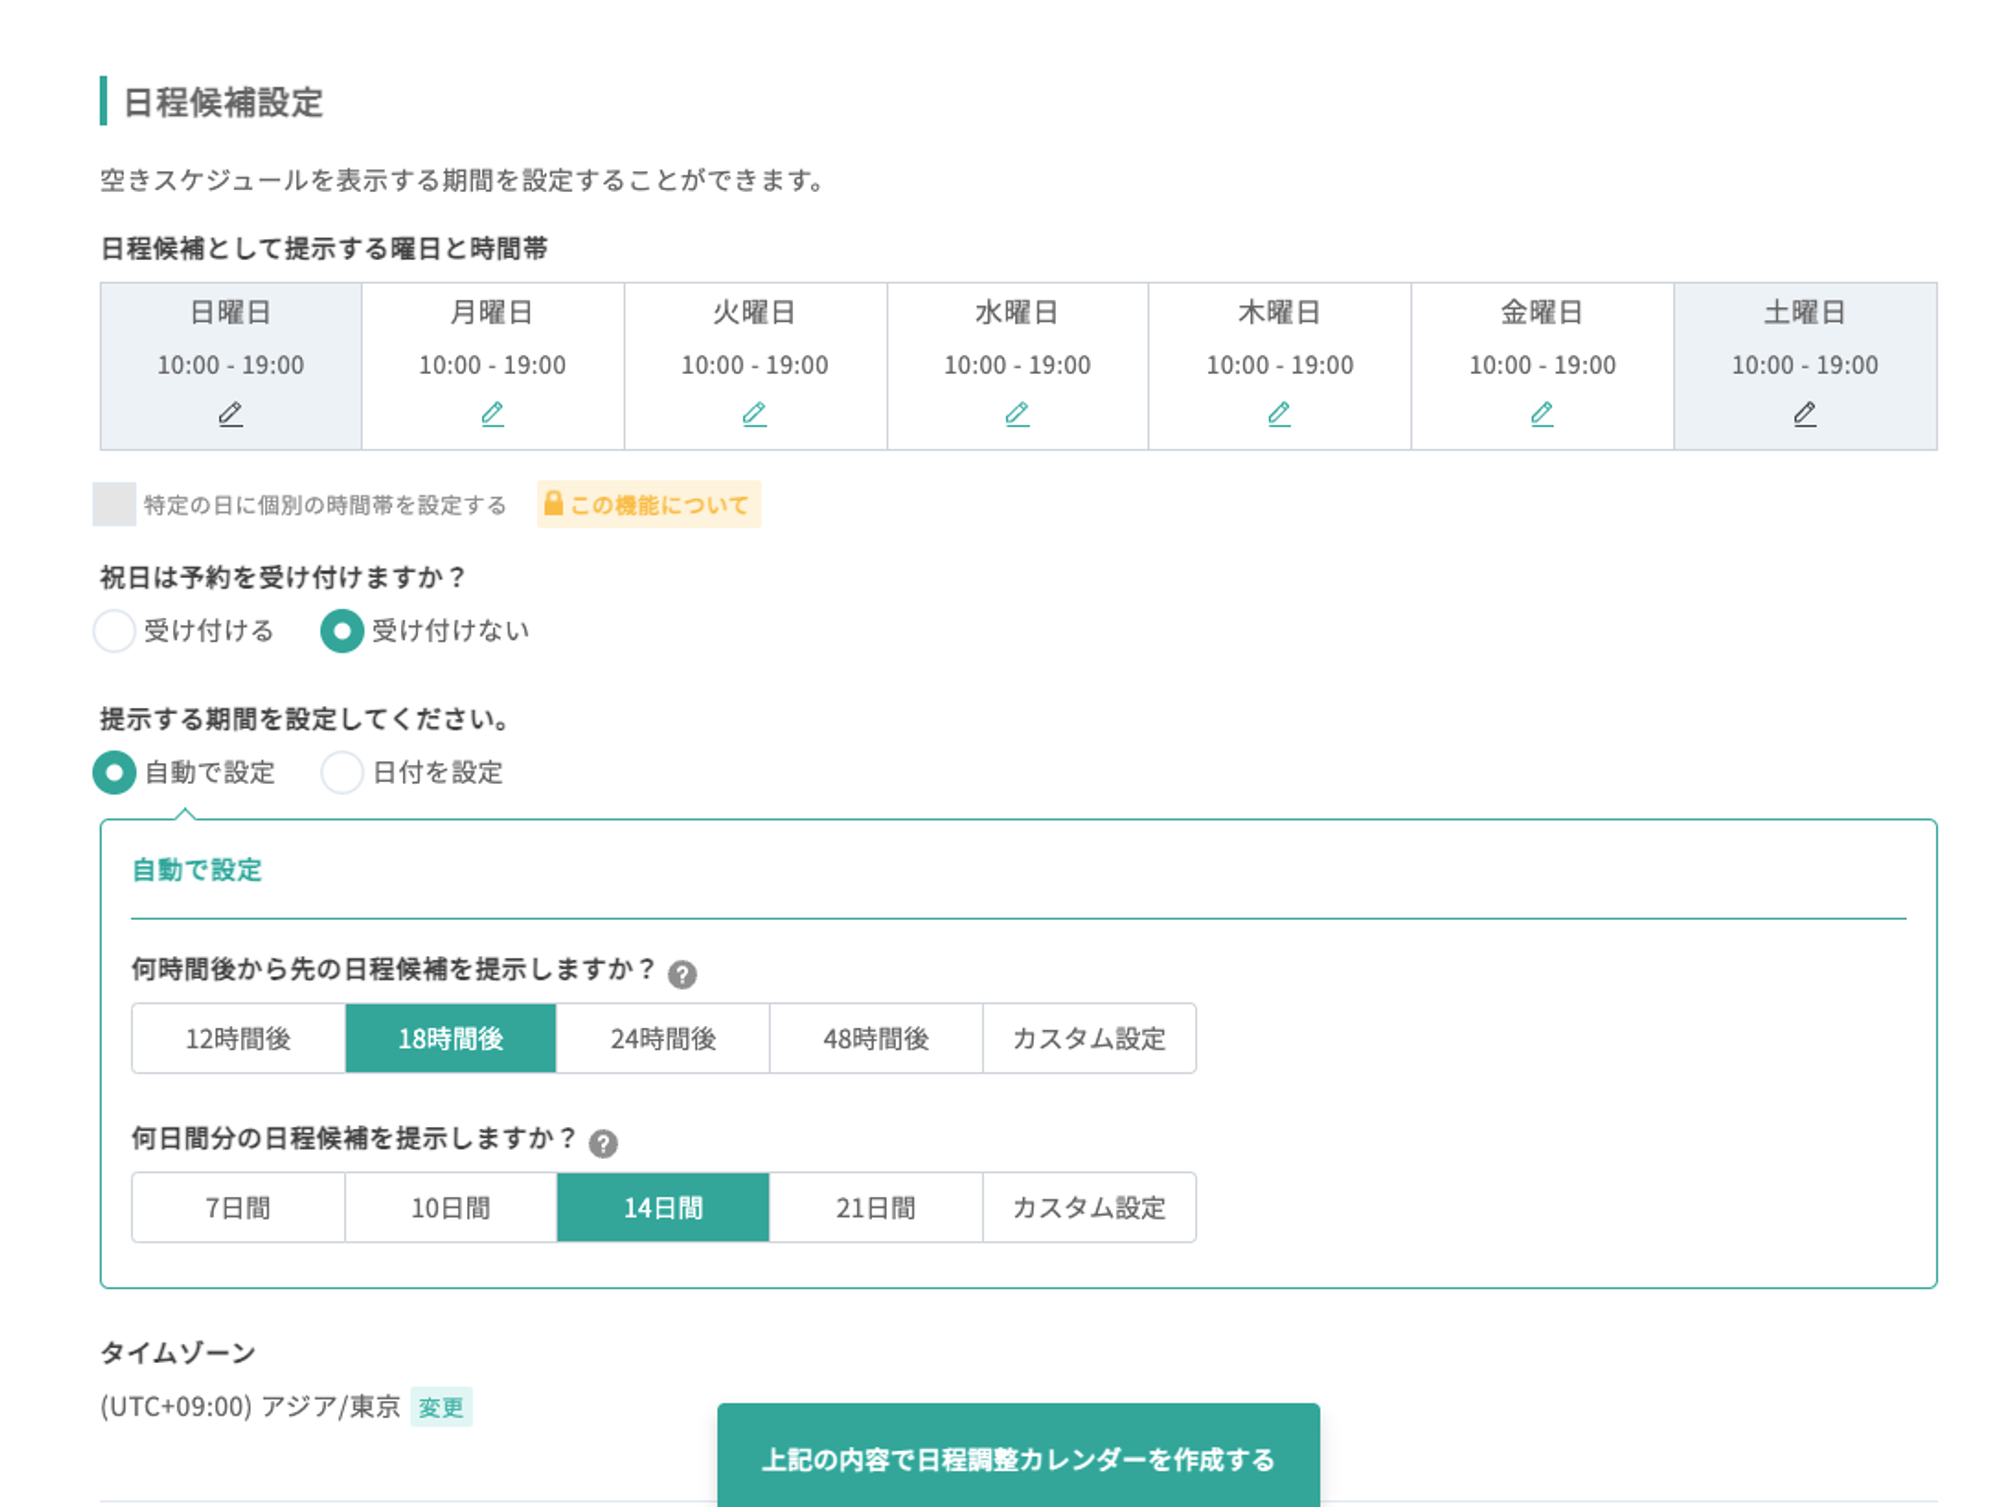Choose 日付を設定 period radio button
This screenshot has width=2000, height=1507.
point(342,773)
